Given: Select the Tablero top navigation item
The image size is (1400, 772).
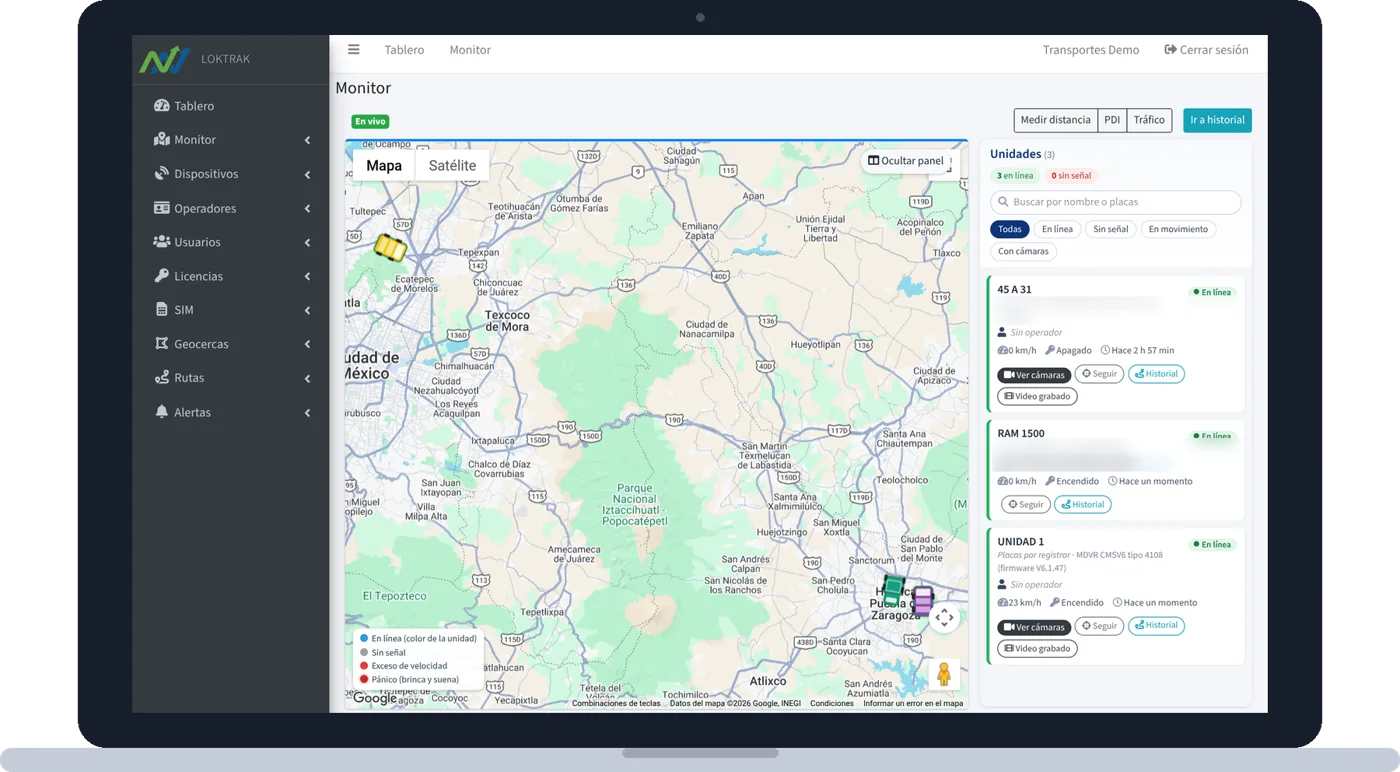Looking at the screenshot, I should point(404,50).
